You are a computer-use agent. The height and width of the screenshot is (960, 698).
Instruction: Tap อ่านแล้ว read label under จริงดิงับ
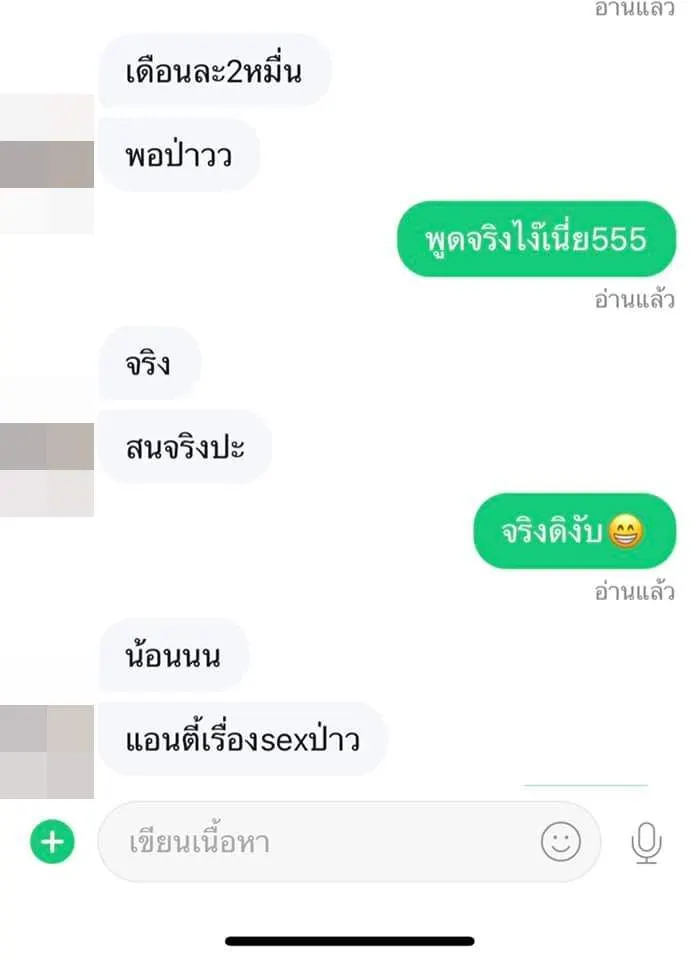pyautogui.click(x=634, y=592)
